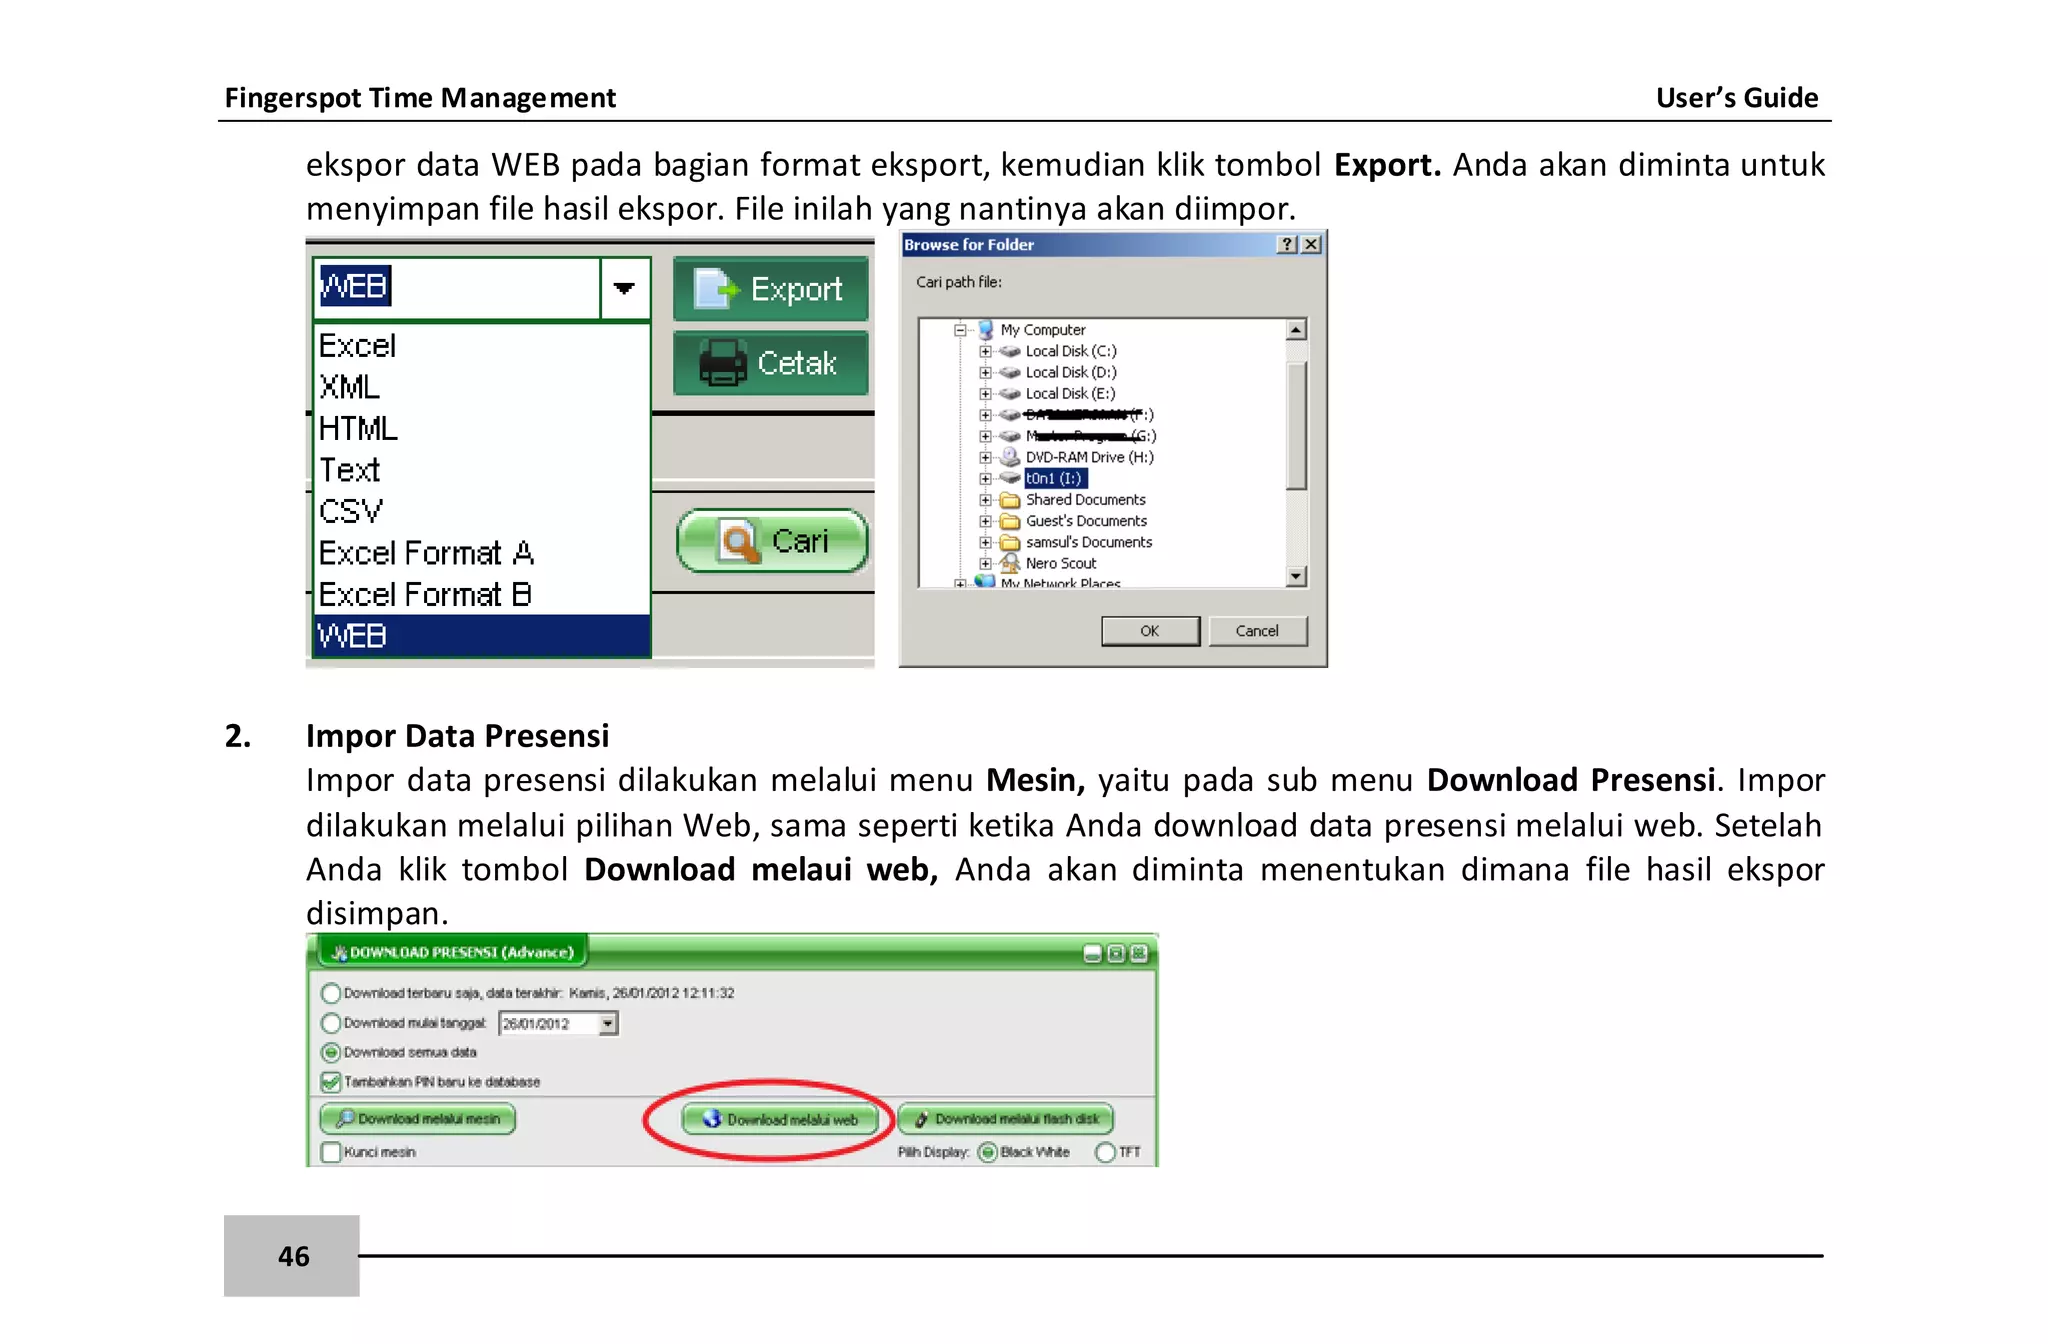The width and height of the screenshot is (2048, 1344).
Task: Open the export format dropdown arrow
Action: pos(625,288)
